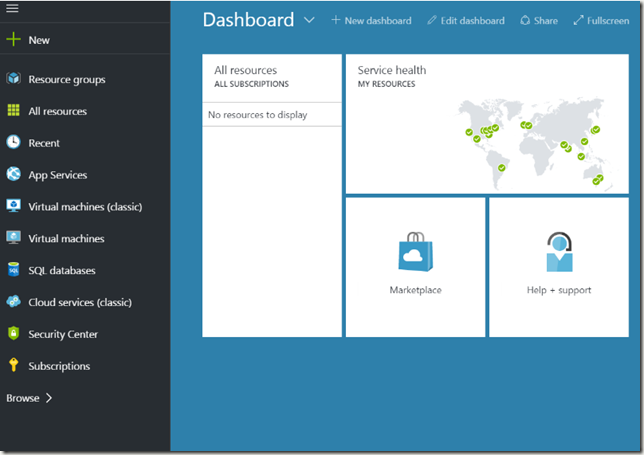Screen dimensions: 644x455
Task: Click the green plus New icon
Action: coord(13,39)
